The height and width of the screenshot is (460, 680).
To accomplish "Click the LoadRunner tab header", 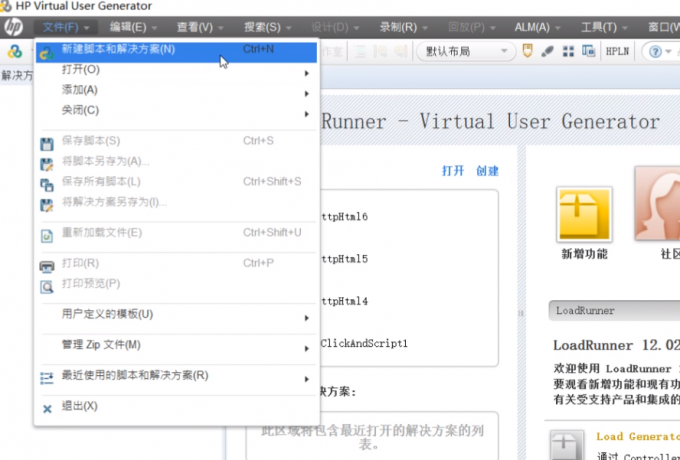I will [614, 310].
